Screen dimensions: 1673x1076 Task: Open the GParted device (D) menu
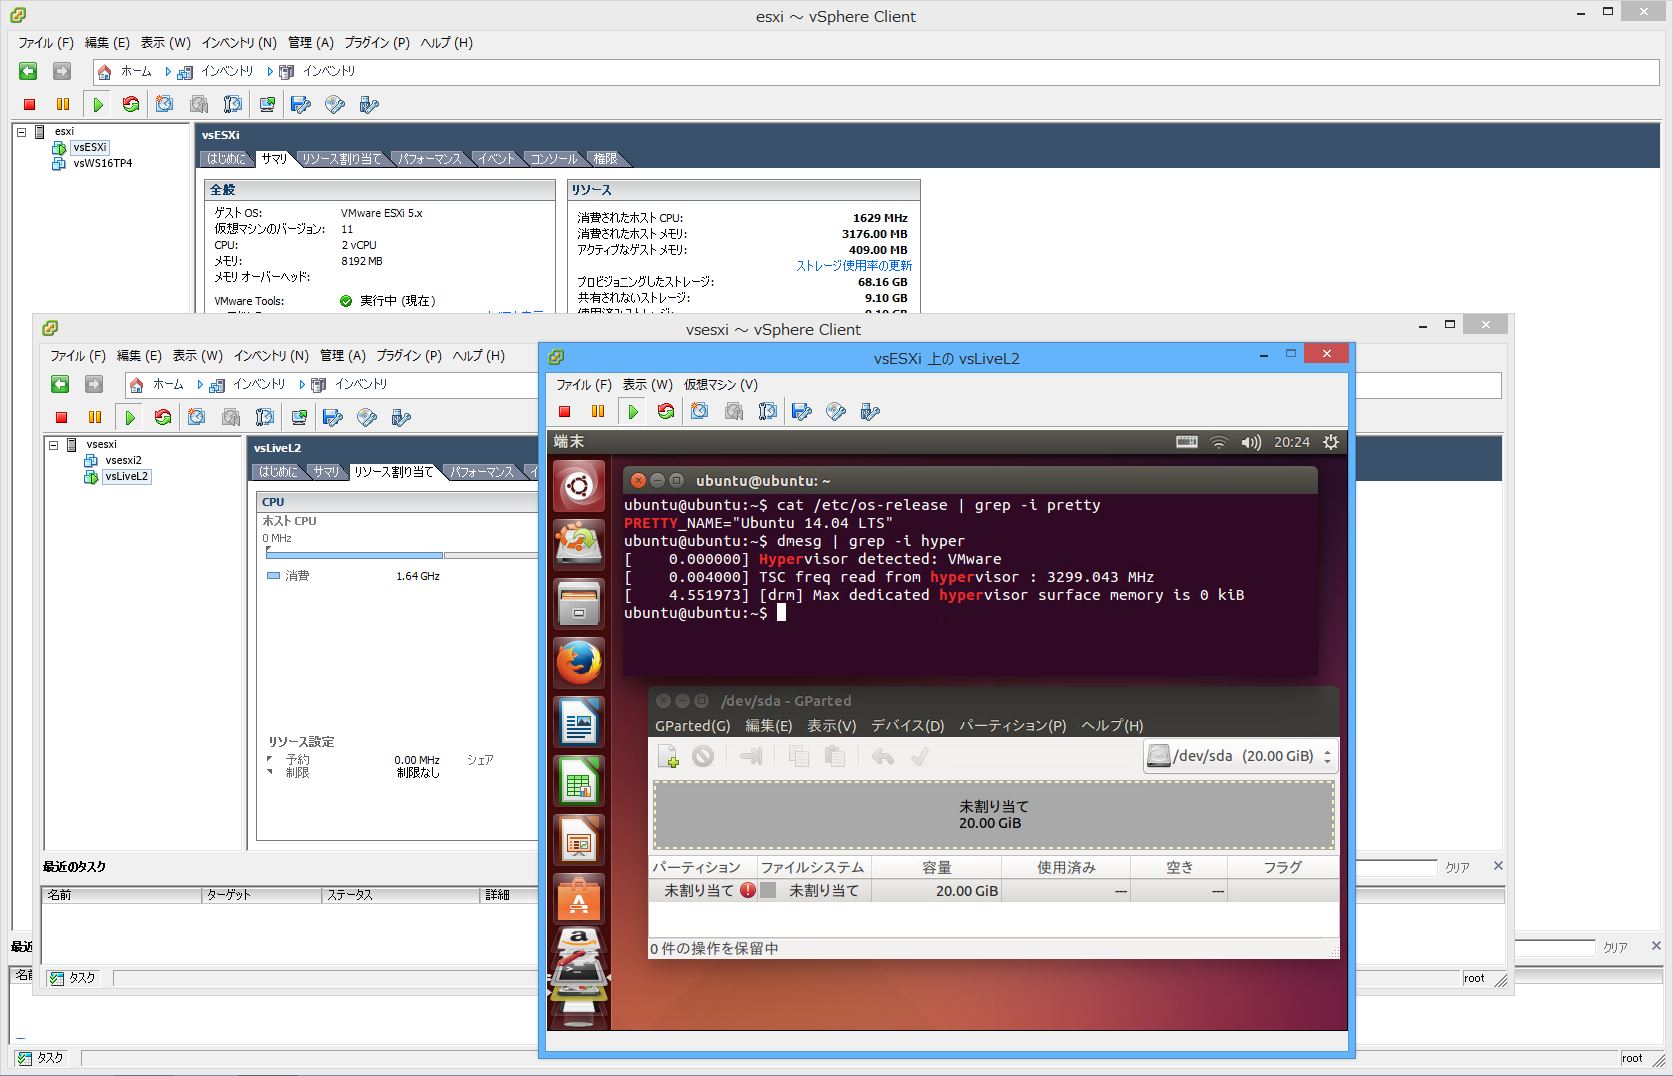[908, 726]
